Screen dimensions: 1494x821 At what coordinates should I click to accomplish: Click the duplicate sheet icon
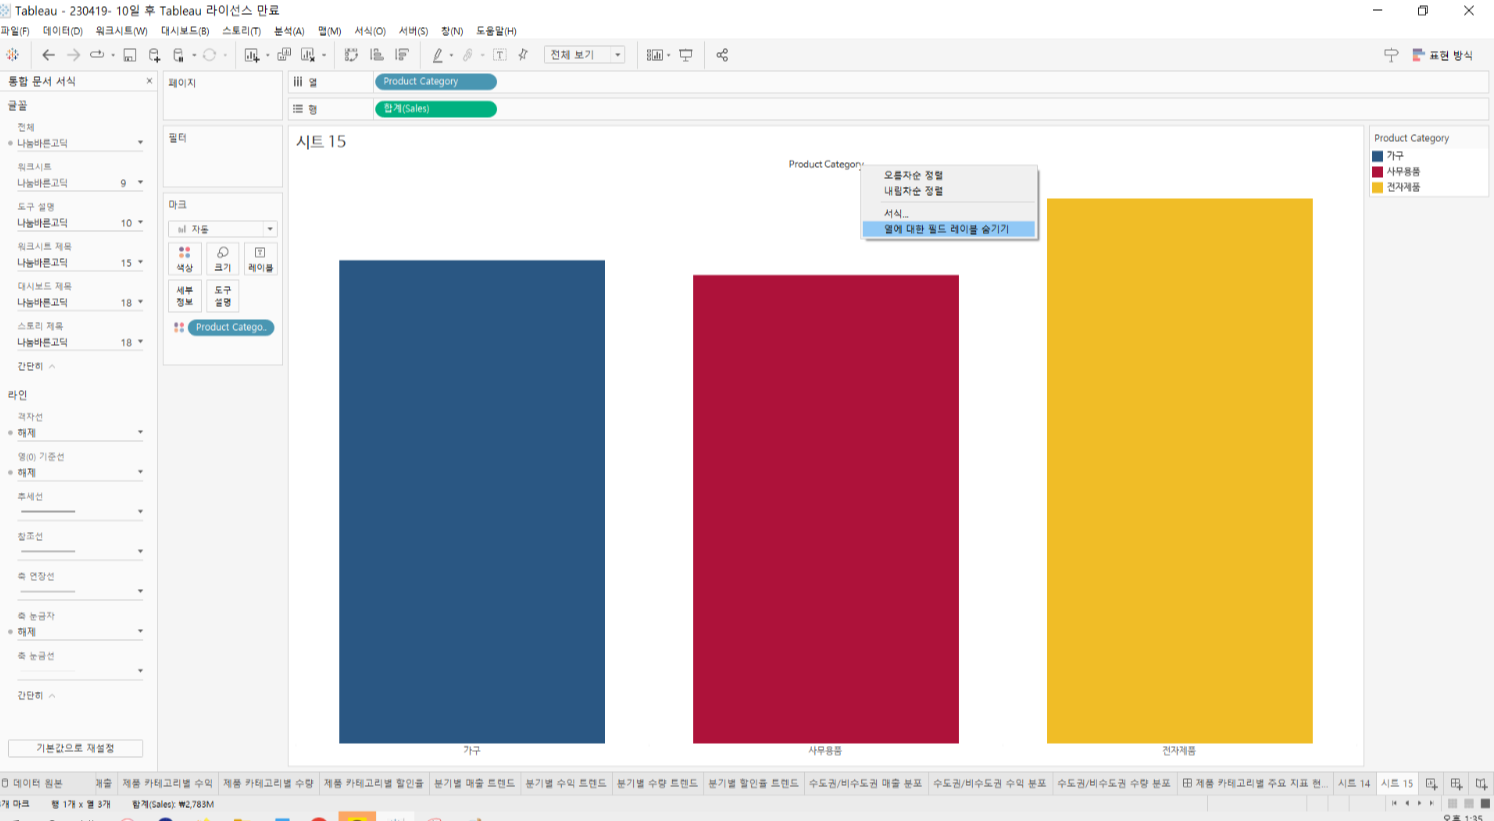(x=284, y=55)
